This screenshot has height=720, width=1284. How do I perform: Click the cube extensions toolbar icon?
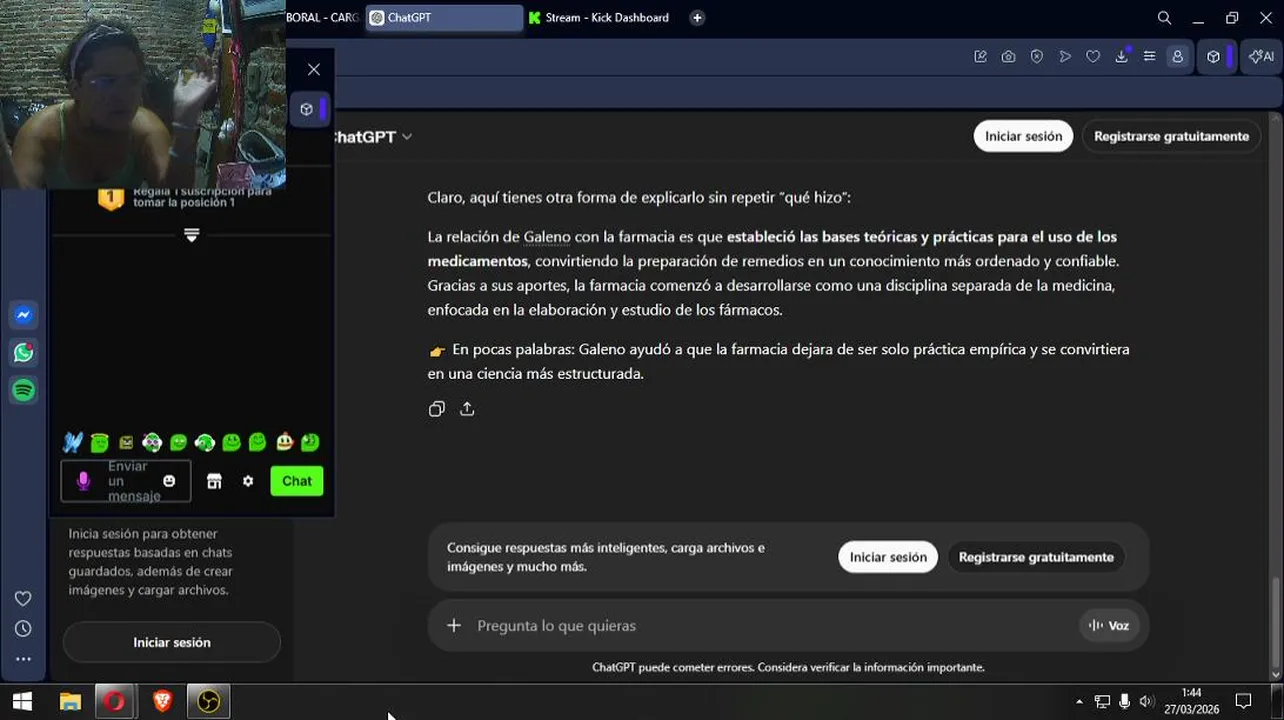[1214, 57]
